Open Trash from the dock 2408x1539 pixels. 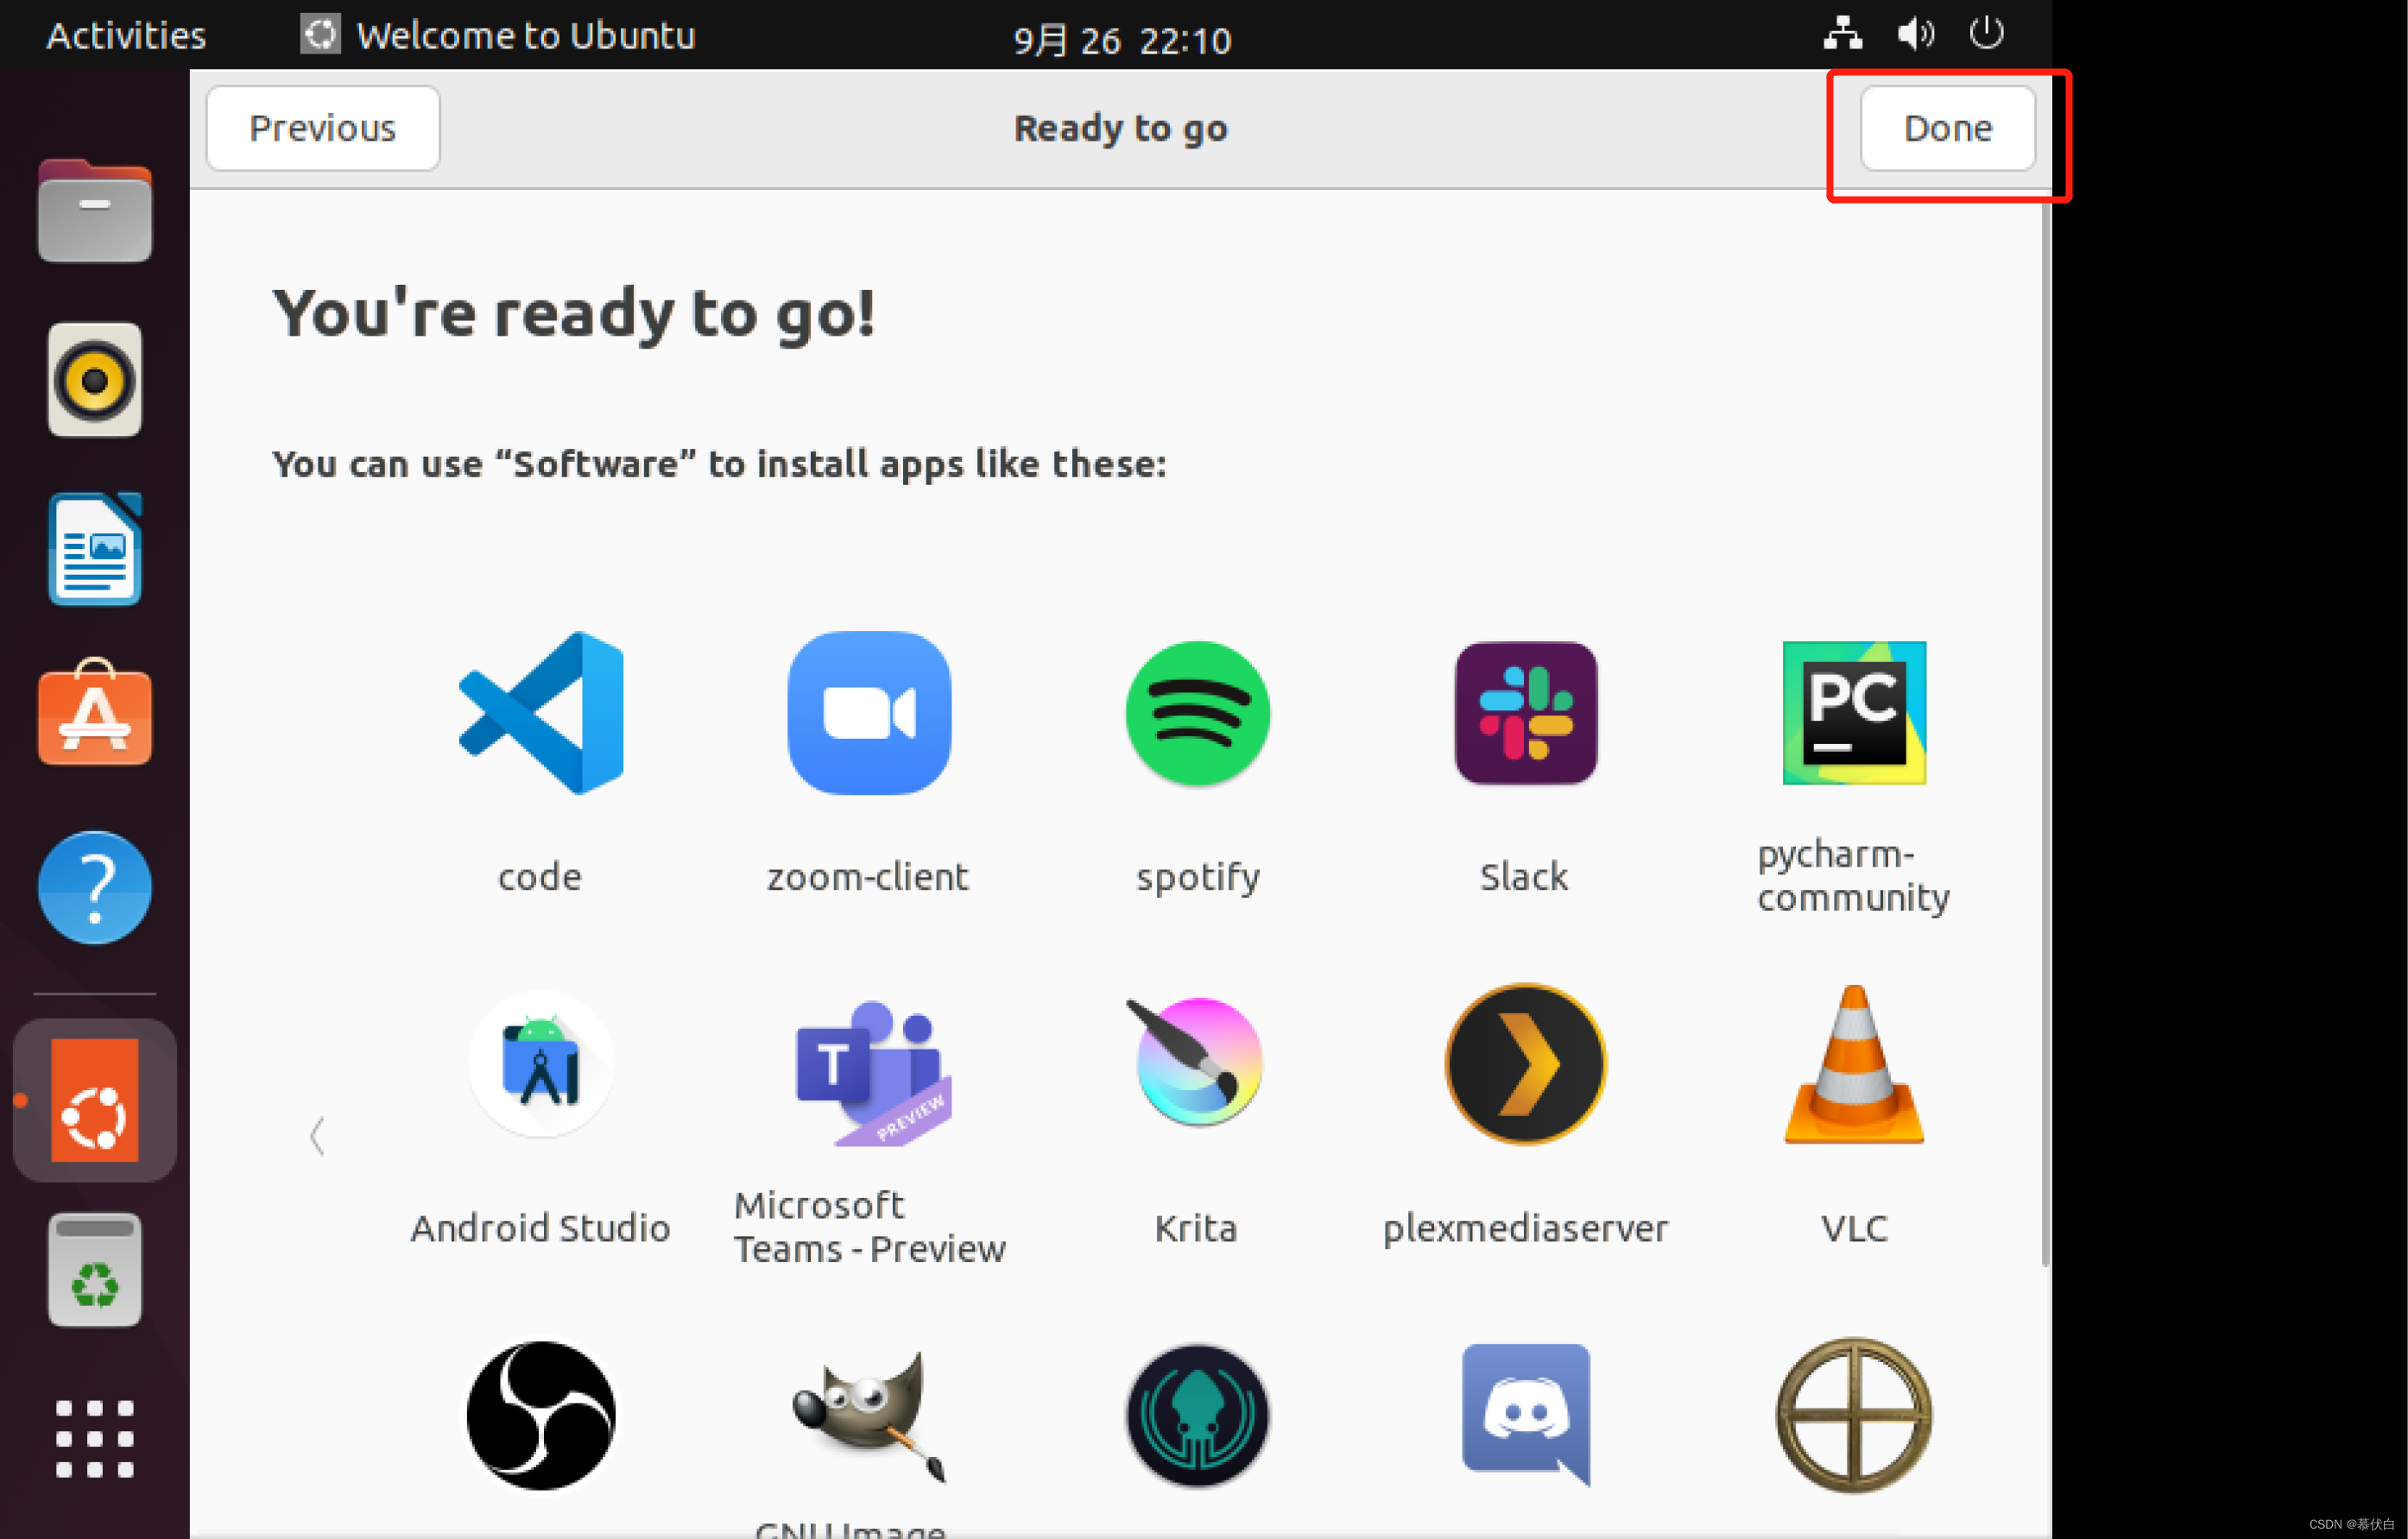pos(95,1270)
